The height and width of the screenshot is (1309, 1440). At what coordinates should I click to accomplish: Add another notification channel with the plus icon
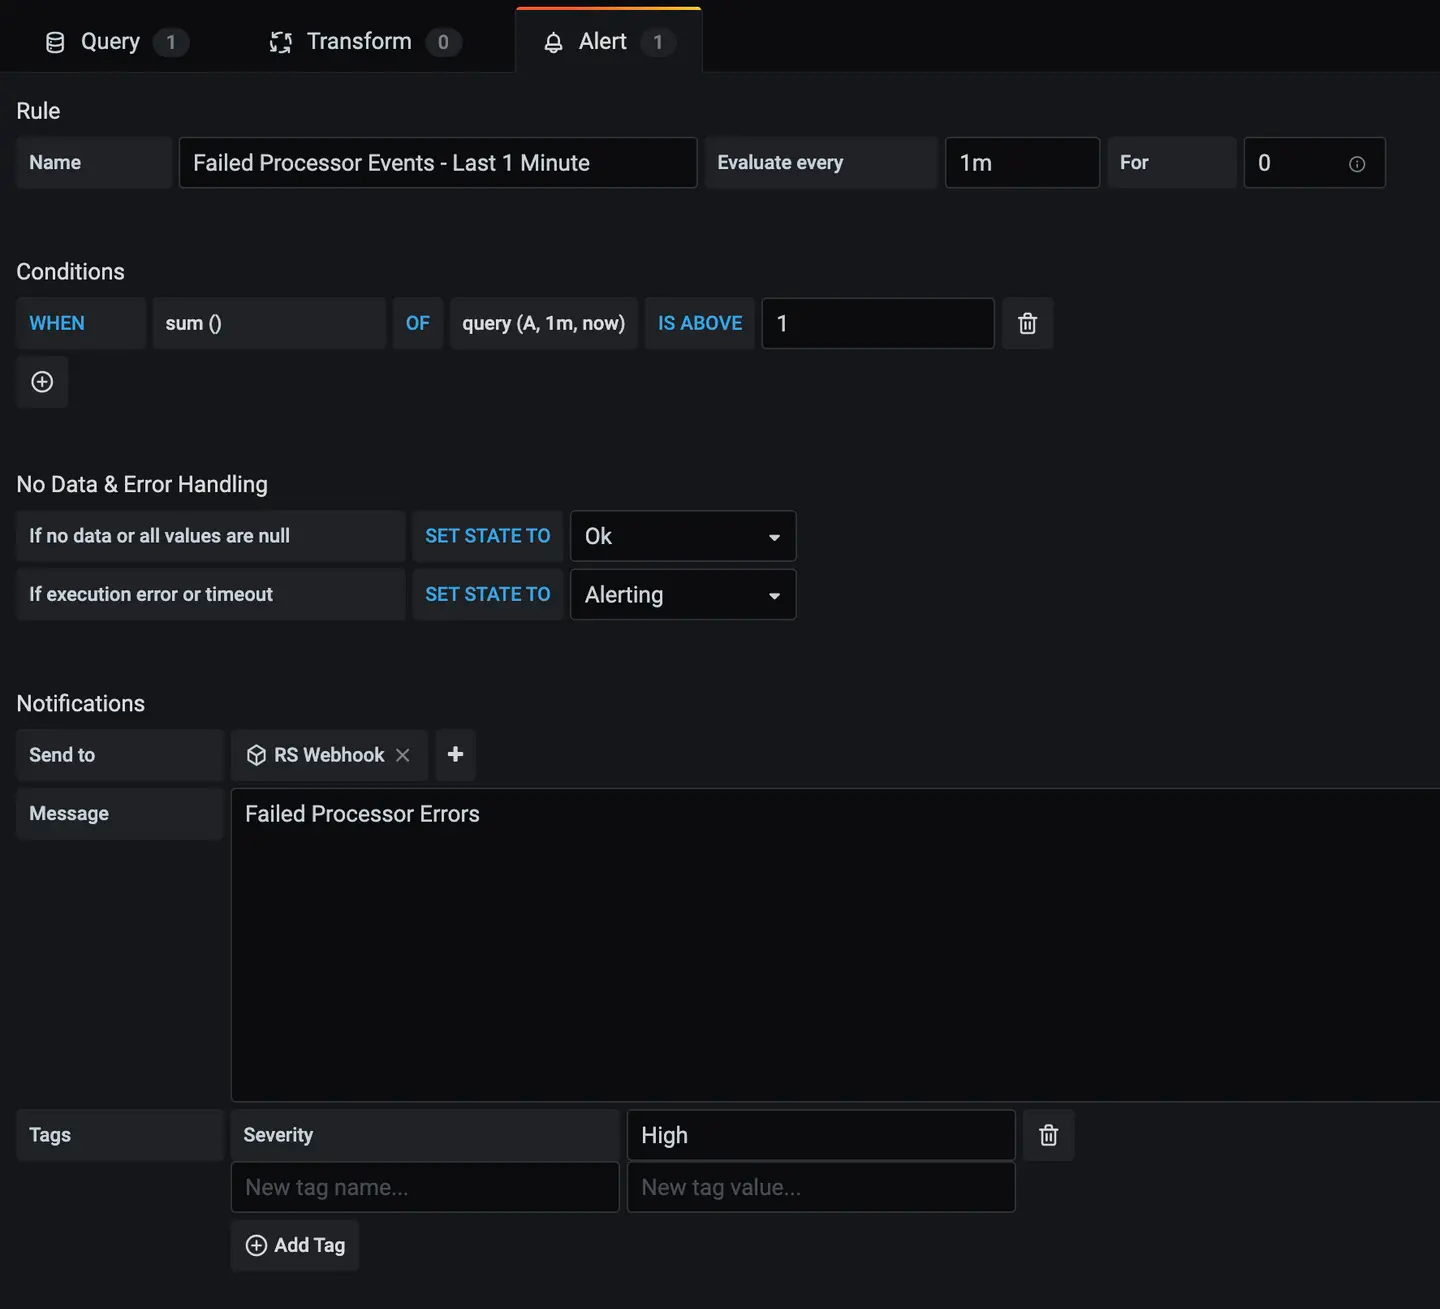455,755
